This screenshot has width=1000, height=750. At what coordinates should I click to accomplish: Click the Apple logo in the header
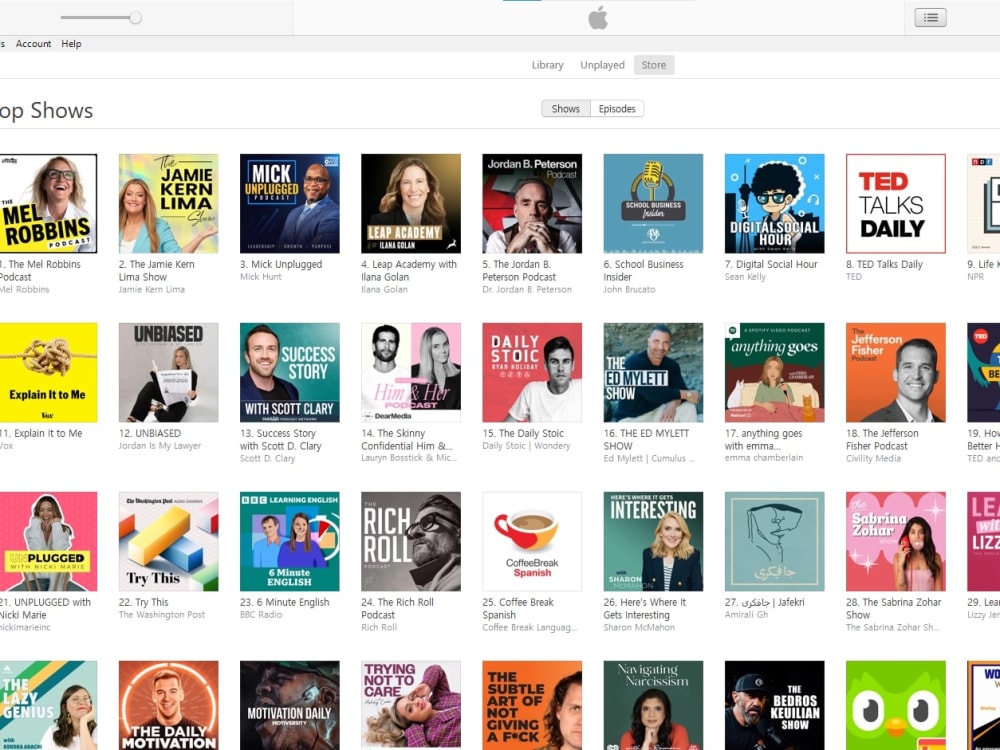[598, 18]
